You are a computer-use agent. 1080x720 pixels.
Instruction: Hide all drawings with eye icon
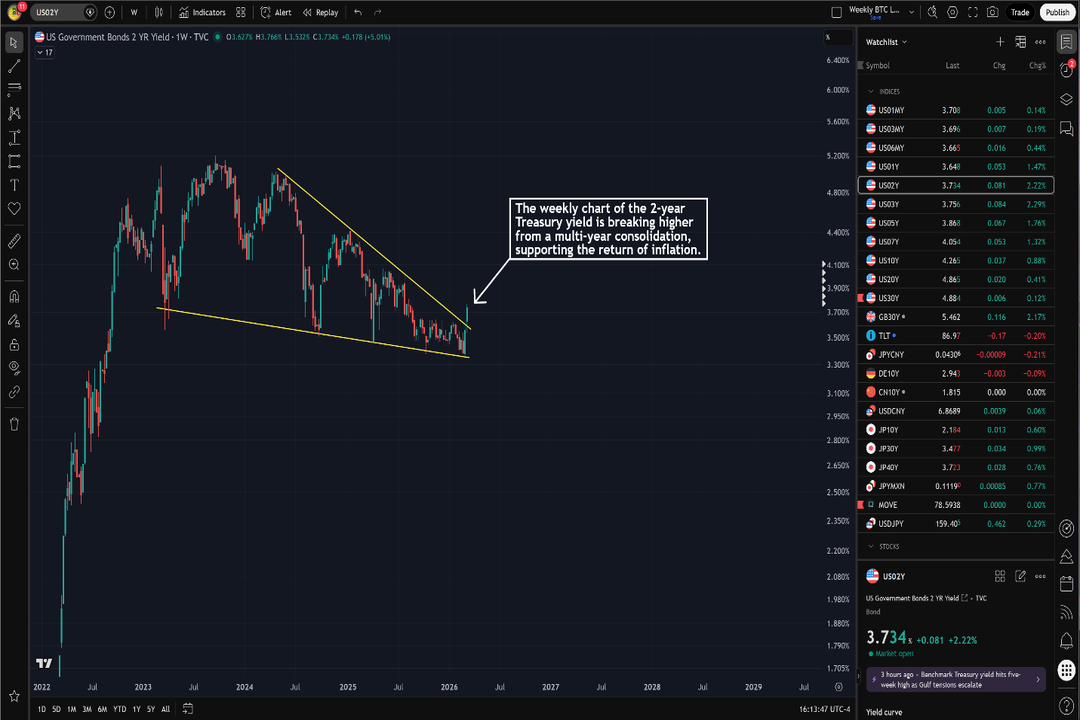(x=14, y=368)
